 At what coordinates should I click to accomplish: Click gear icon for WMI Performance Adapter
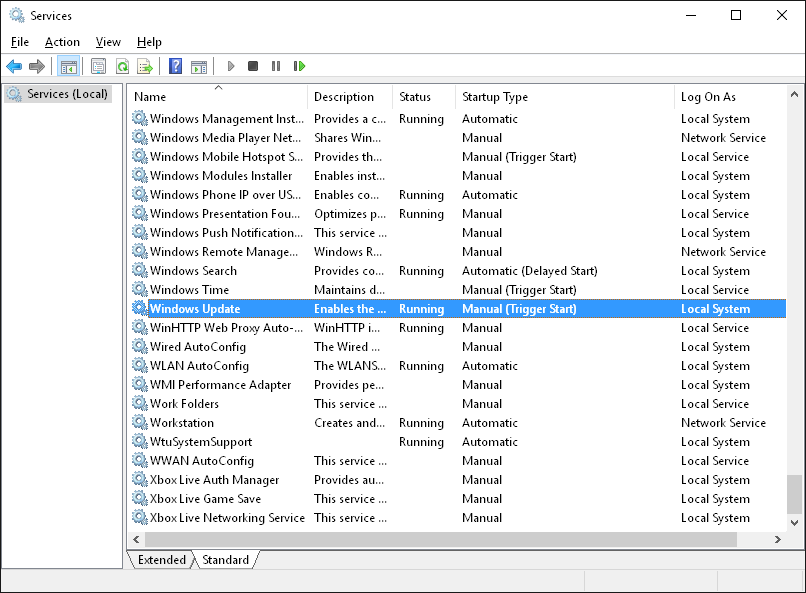(x=140, y=384)
